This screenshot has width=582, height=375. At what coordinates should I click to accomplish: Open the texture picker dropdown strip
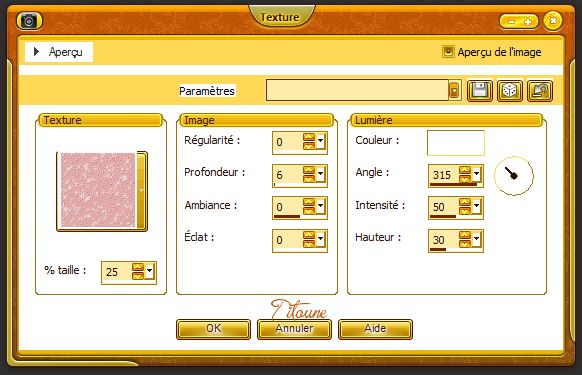pos(141,190)
